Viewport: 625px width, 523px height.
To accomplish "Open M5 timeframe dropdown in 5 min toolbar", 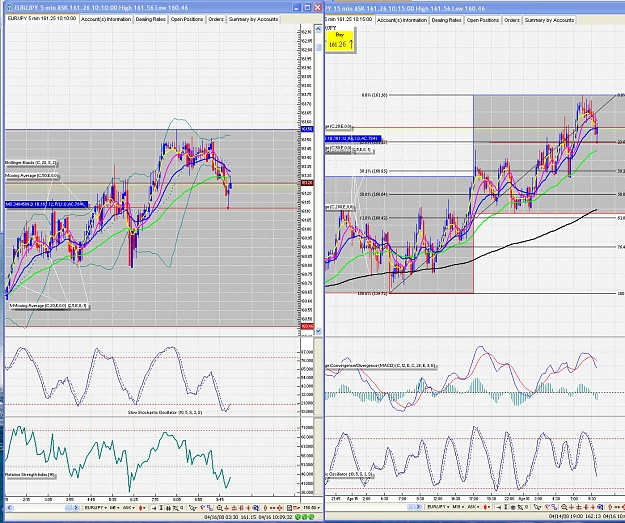I will (114, 508).
